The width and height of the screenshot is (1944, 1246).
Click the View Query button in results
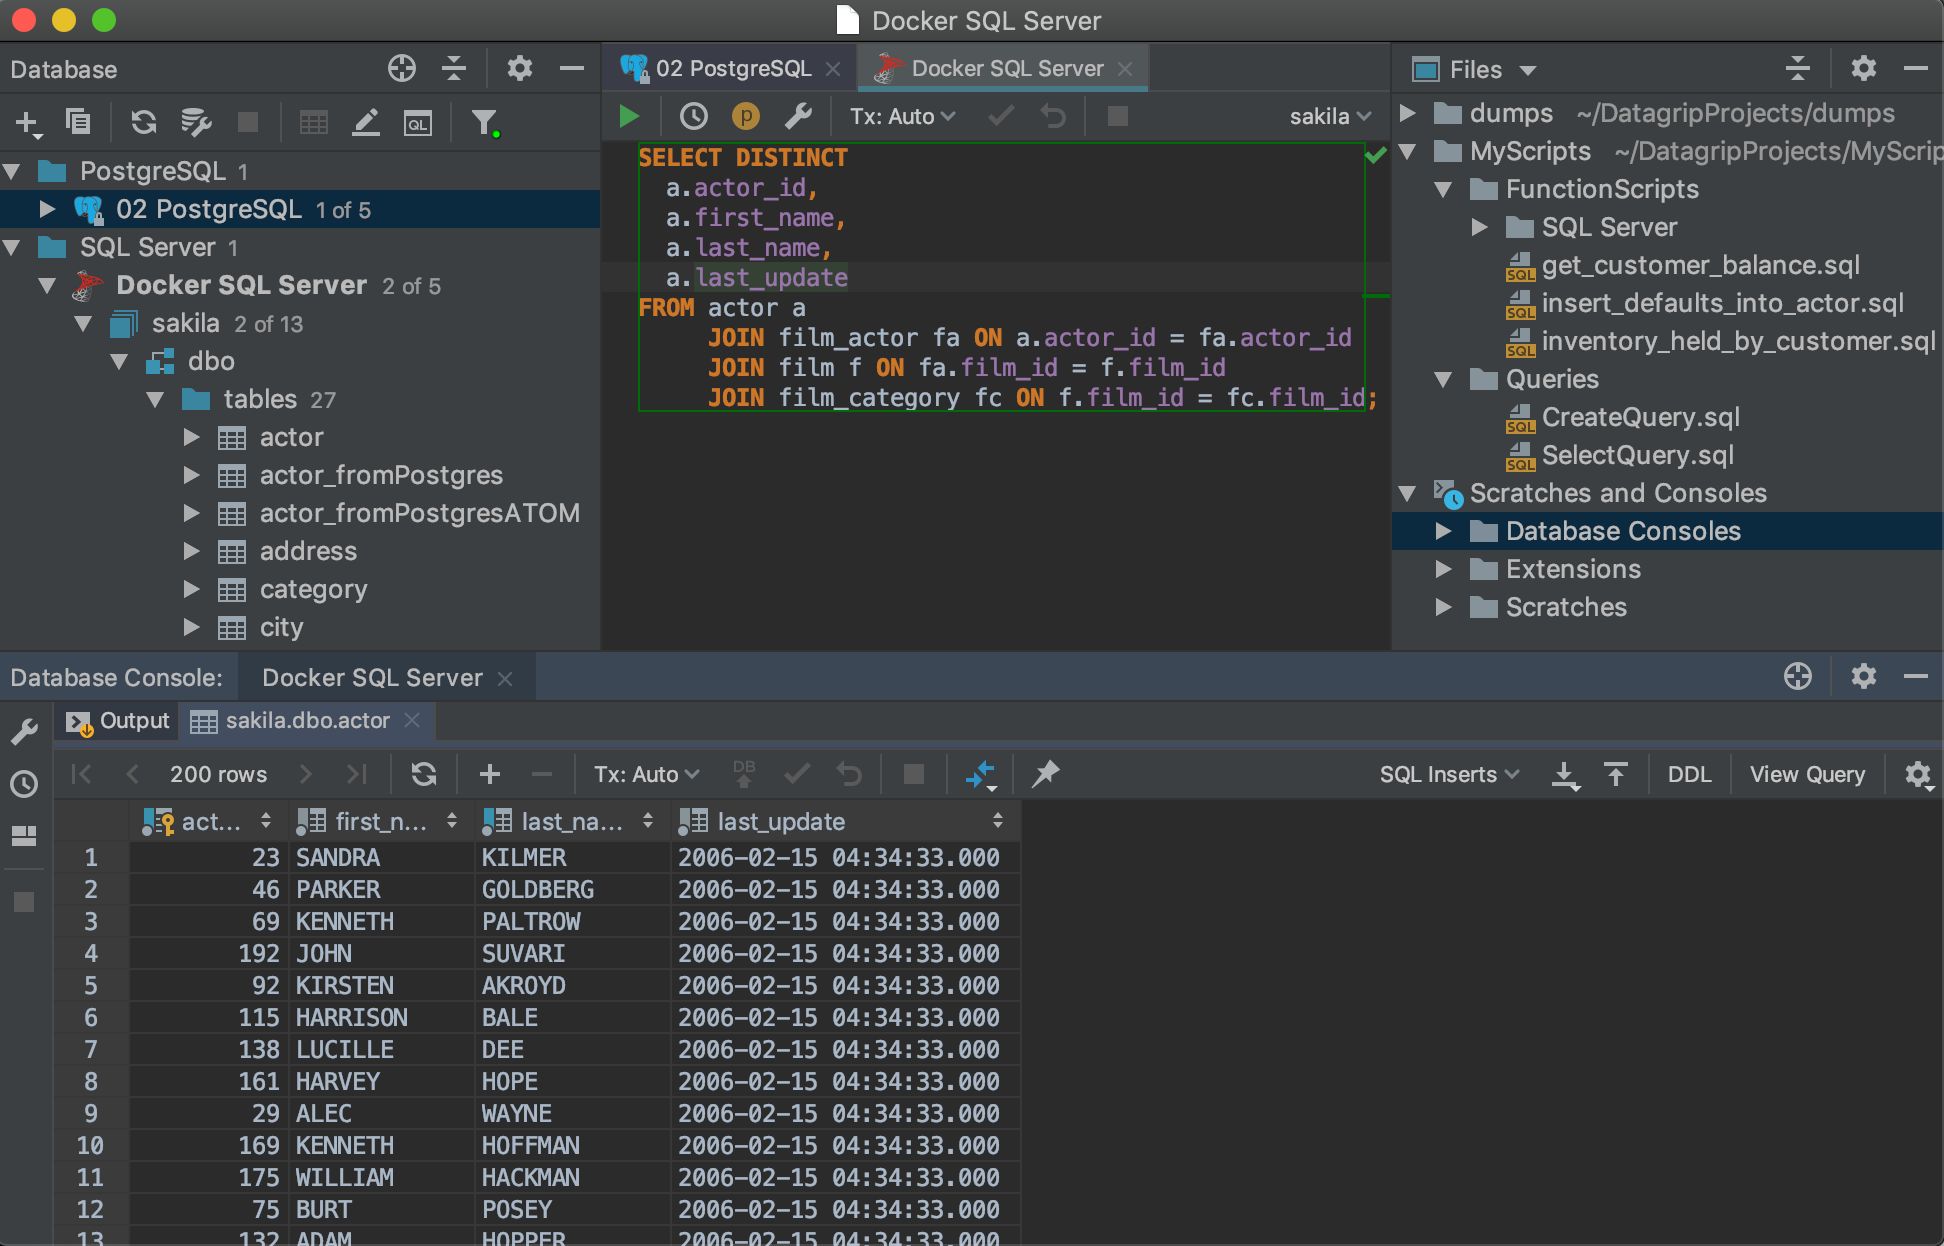tap(1808, 773)
